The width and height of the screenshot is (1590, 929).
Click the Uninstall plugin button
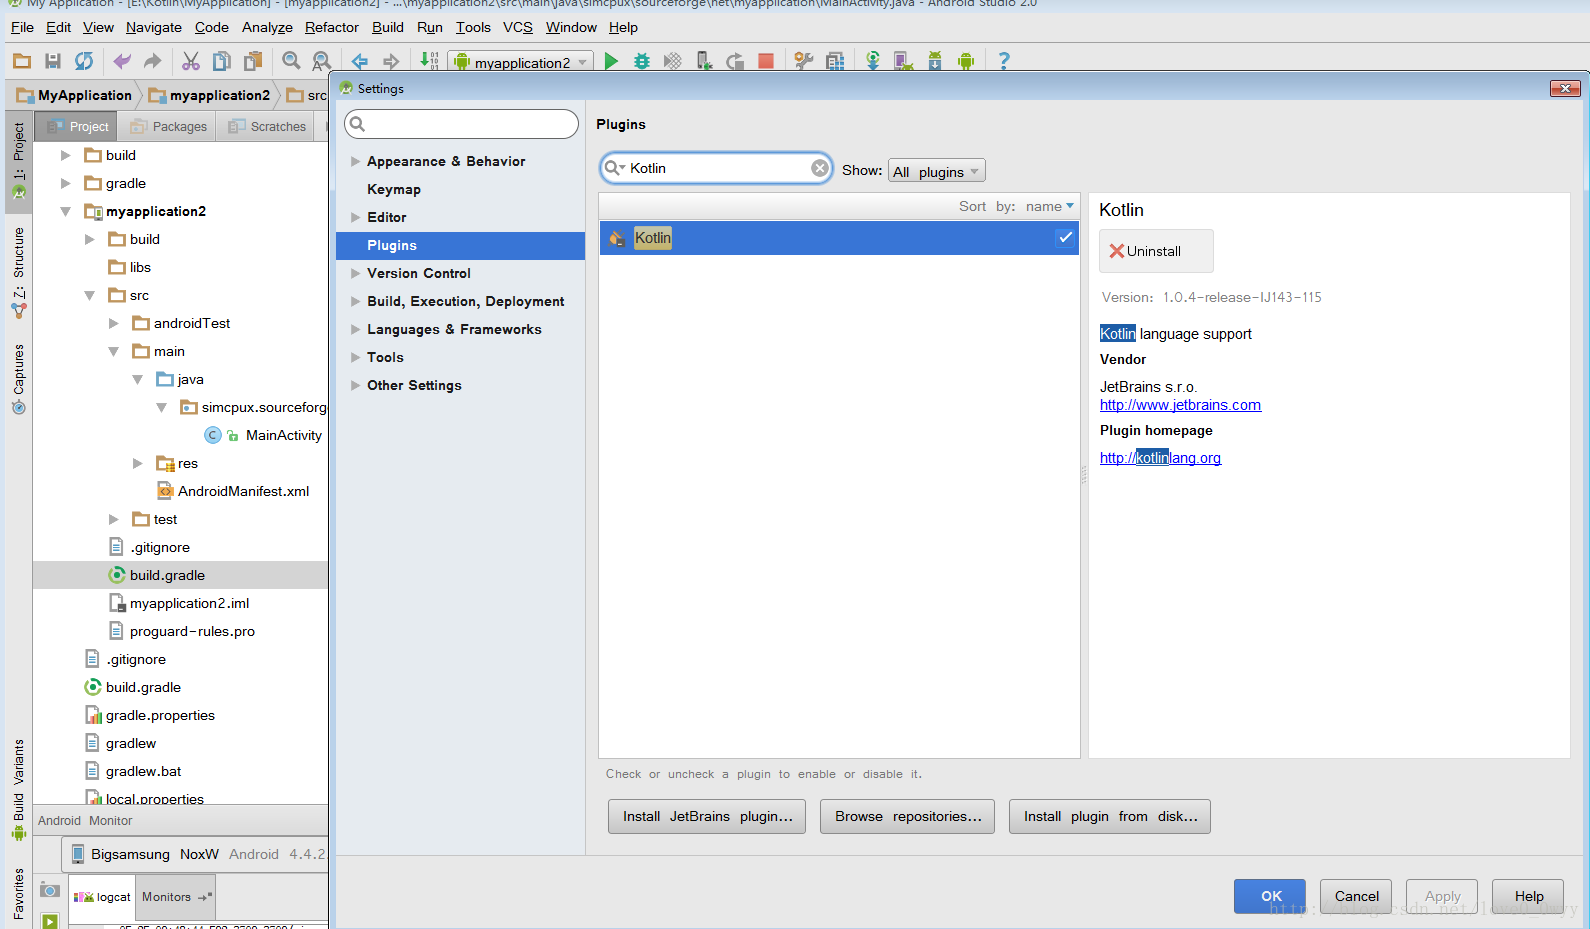(1156, 251)
